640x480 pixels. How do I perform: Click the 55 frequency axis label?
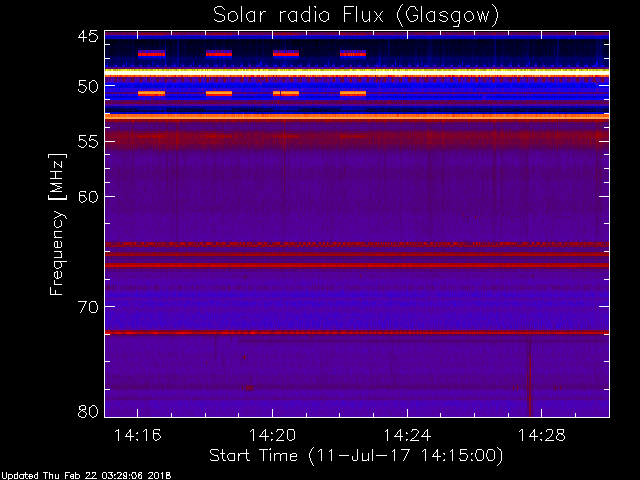click(88, 142)
